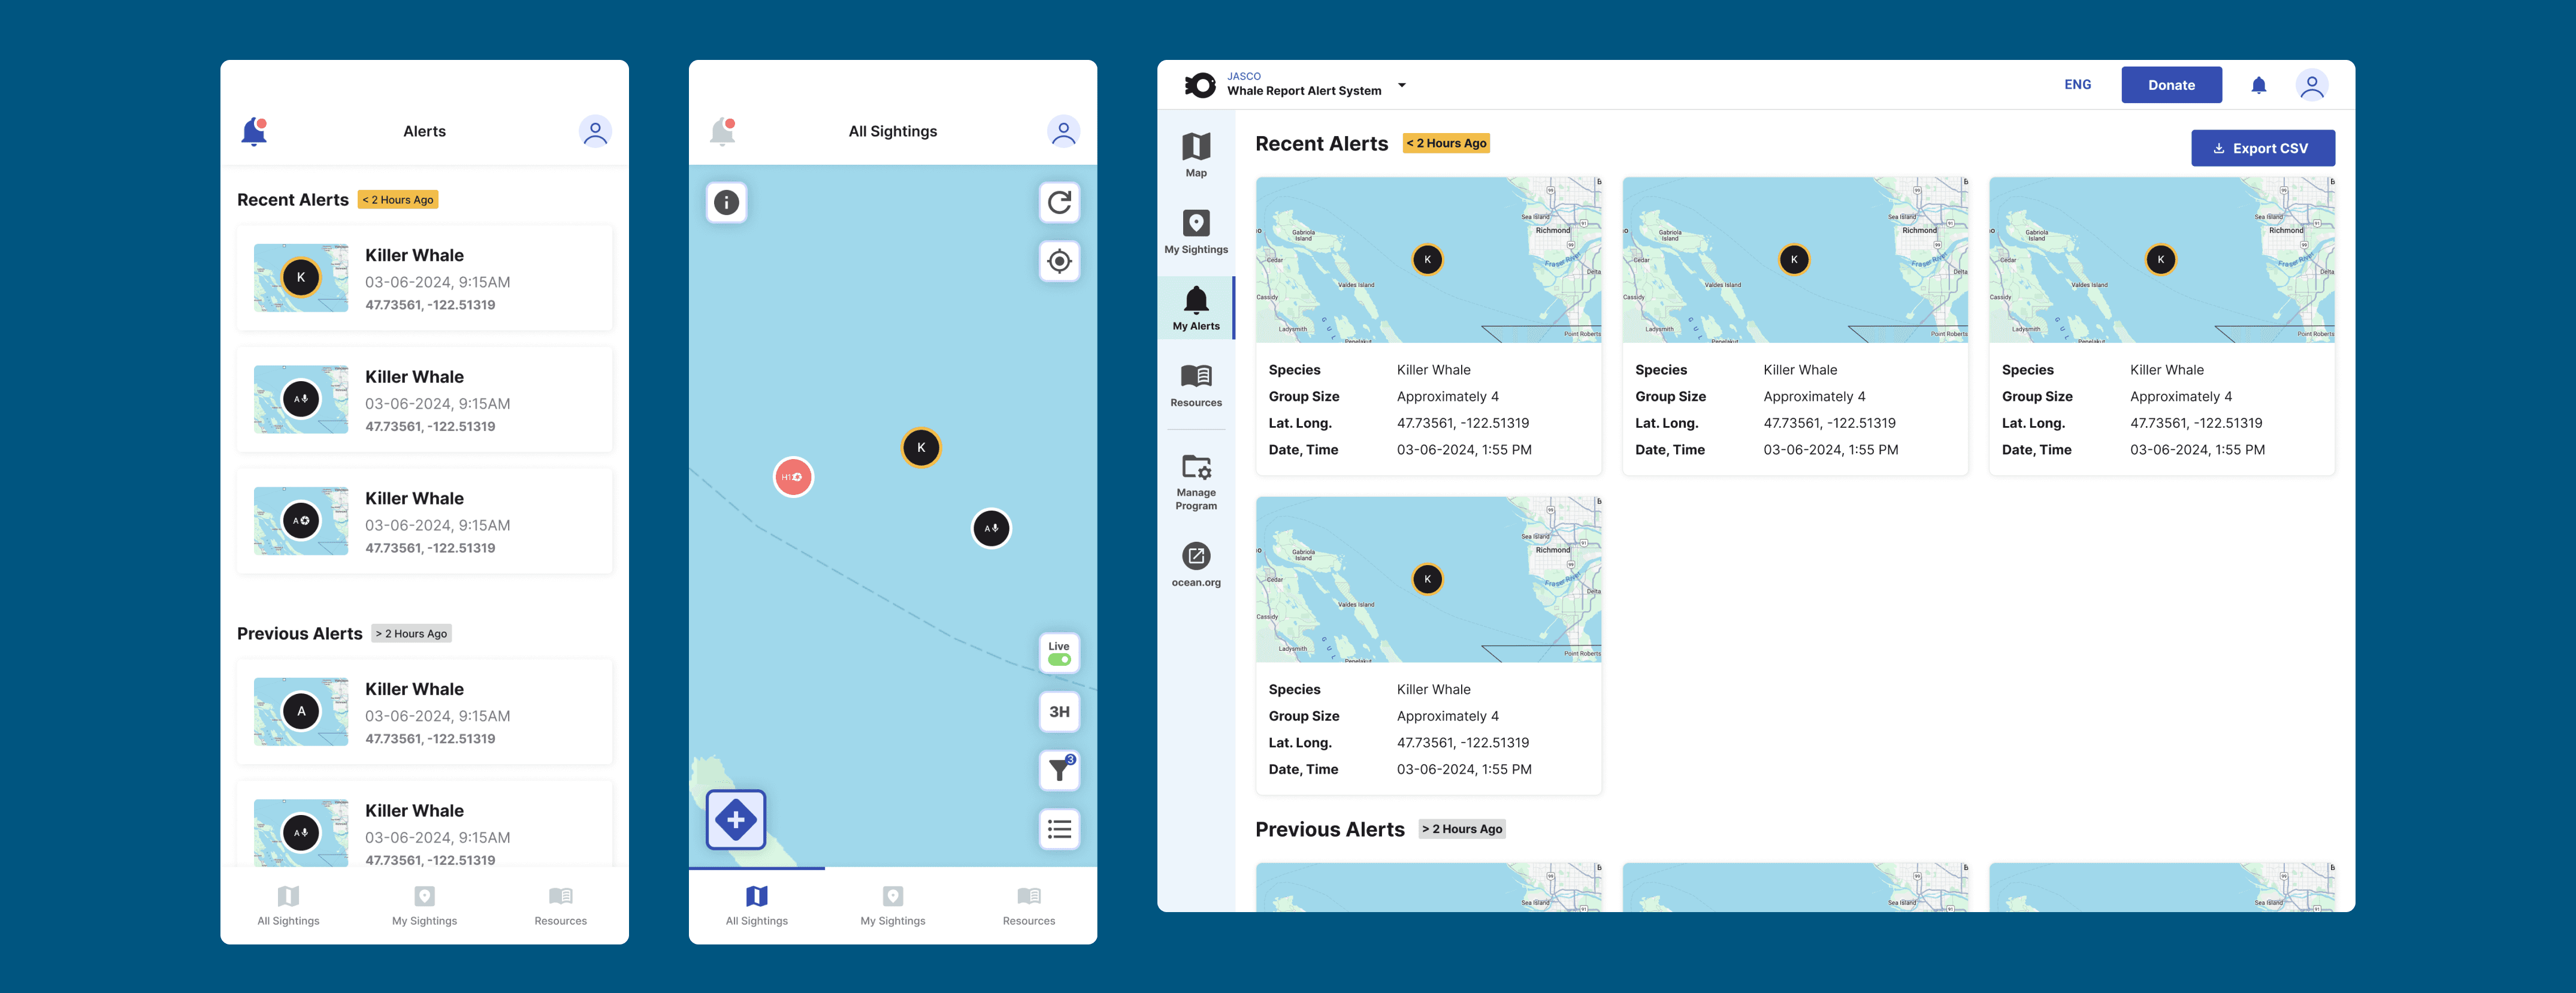Image resolution: width=2576 pixels, height=993 pixels.
Task: Click the locate-me crosshair icon
Action: pos(1059,262)
